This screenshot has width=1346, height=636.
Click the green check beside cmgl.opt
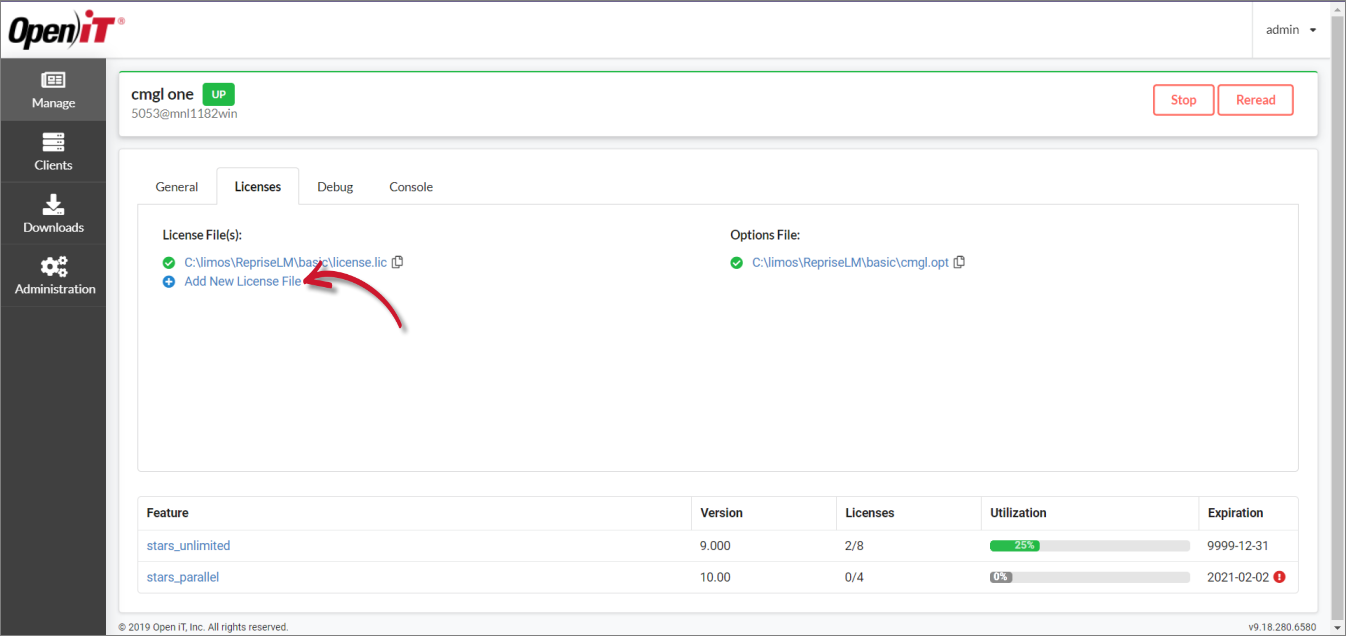[x=736, y=262]
